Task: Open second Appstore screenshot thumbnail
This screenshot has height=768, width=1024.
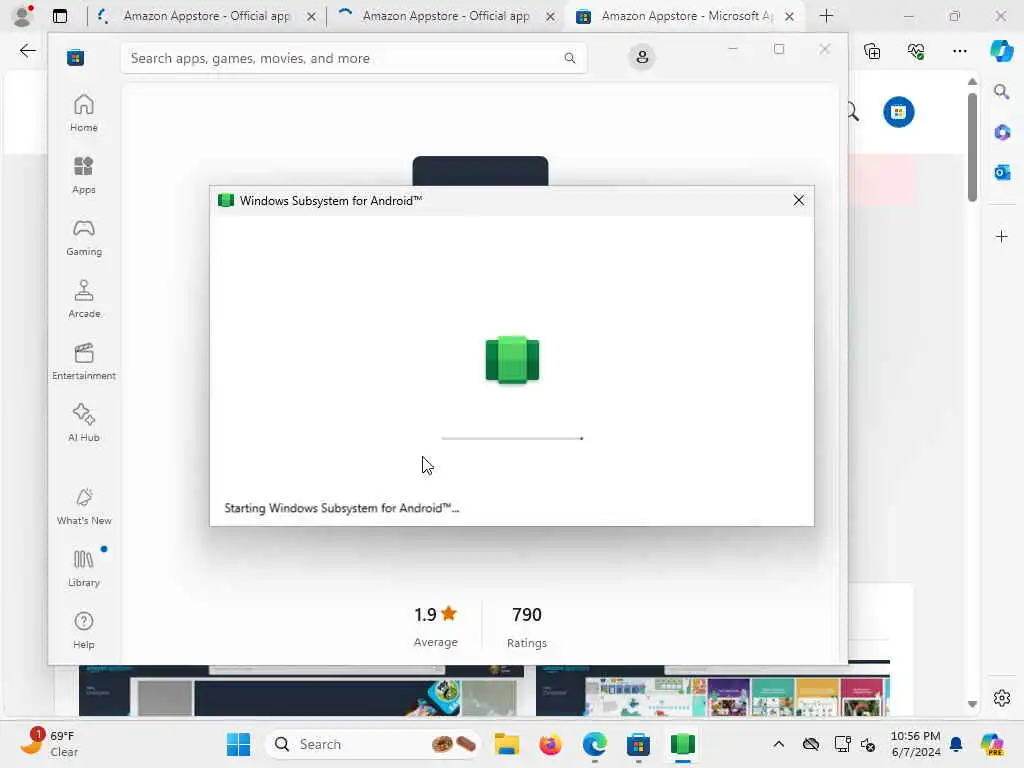Action: click(x=712, y=690)
